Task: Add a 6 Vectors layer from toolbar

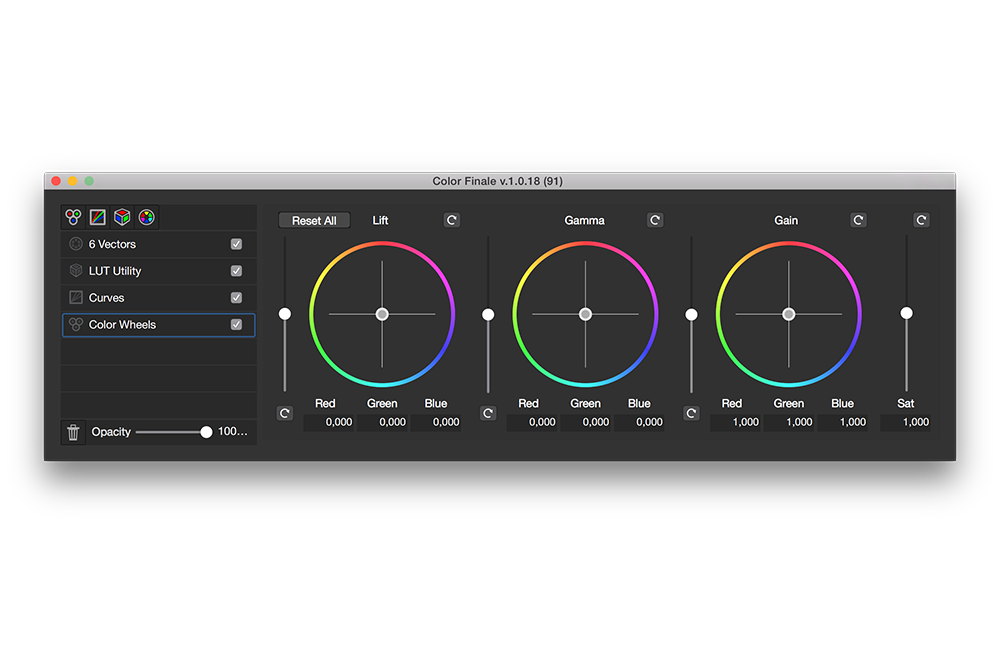Action: 147,217
